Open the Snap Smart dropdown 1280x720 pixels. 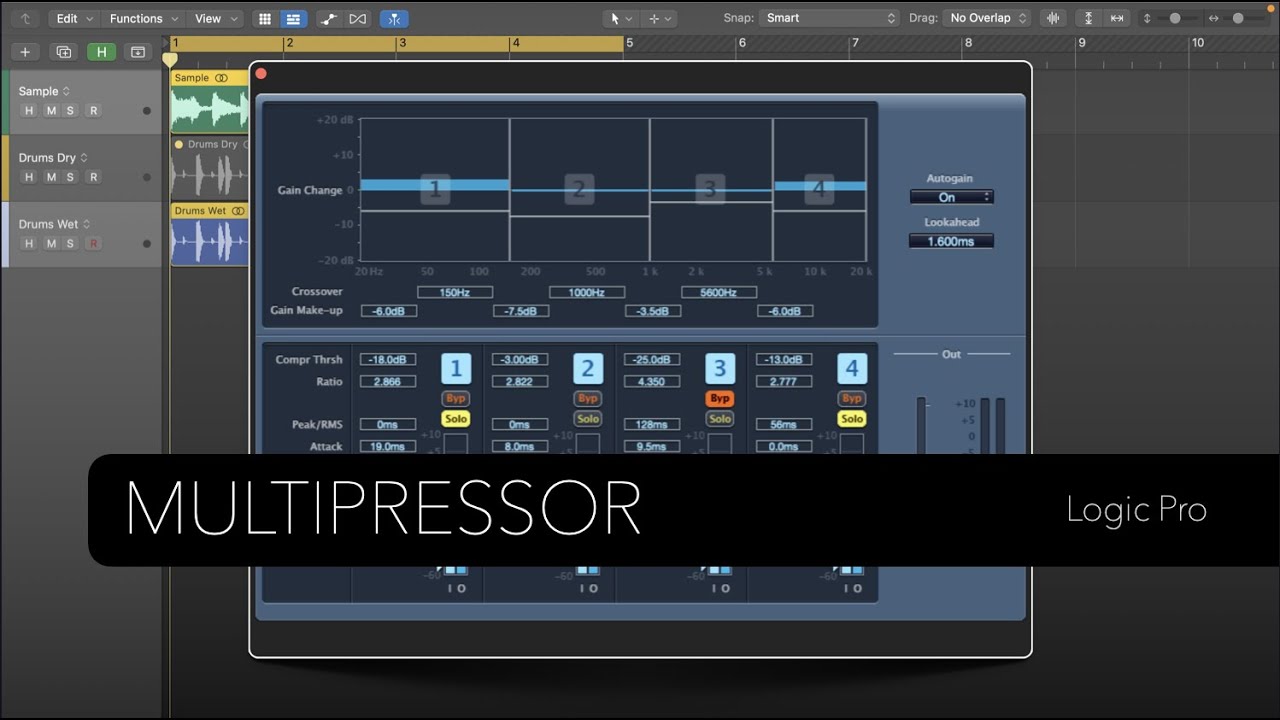coord(830,18)
